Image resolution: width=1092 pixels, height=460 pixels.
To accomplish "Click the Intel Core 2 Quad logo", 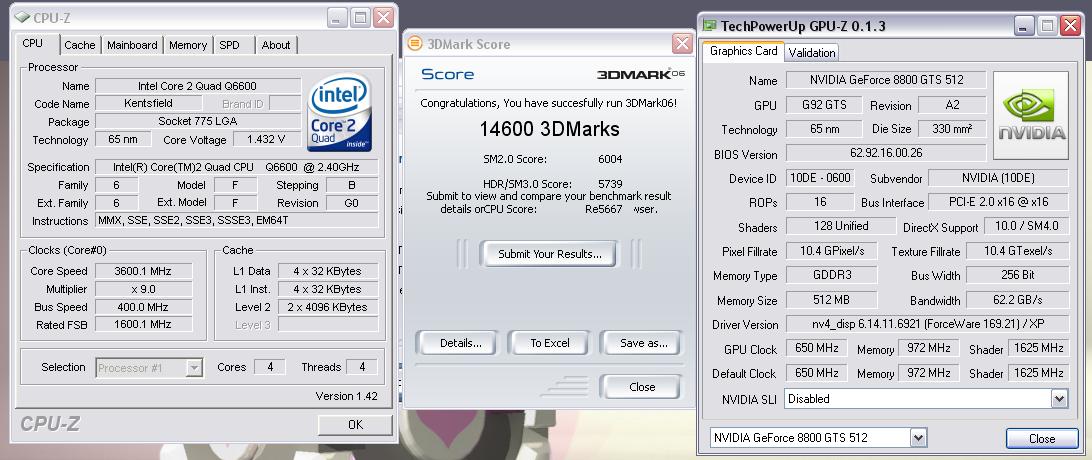I will (x=340, y=113).
